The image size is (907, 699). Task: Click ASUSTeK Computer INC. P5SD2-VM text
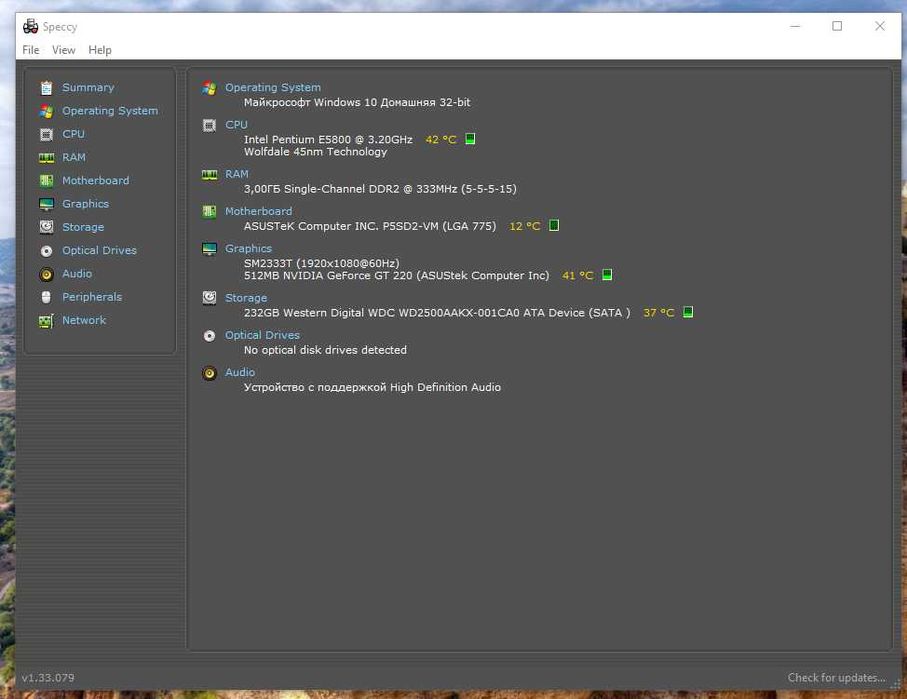click(x=370, y=226)
